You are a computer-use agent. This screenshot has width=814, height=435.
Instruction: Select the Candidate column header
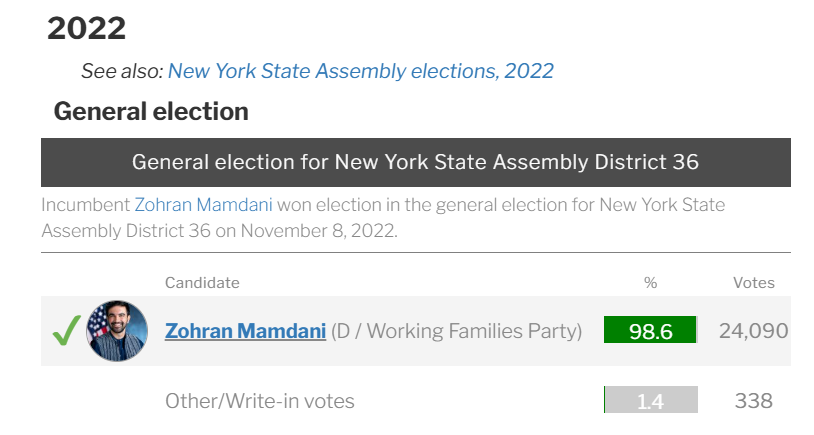pos(202,283)
